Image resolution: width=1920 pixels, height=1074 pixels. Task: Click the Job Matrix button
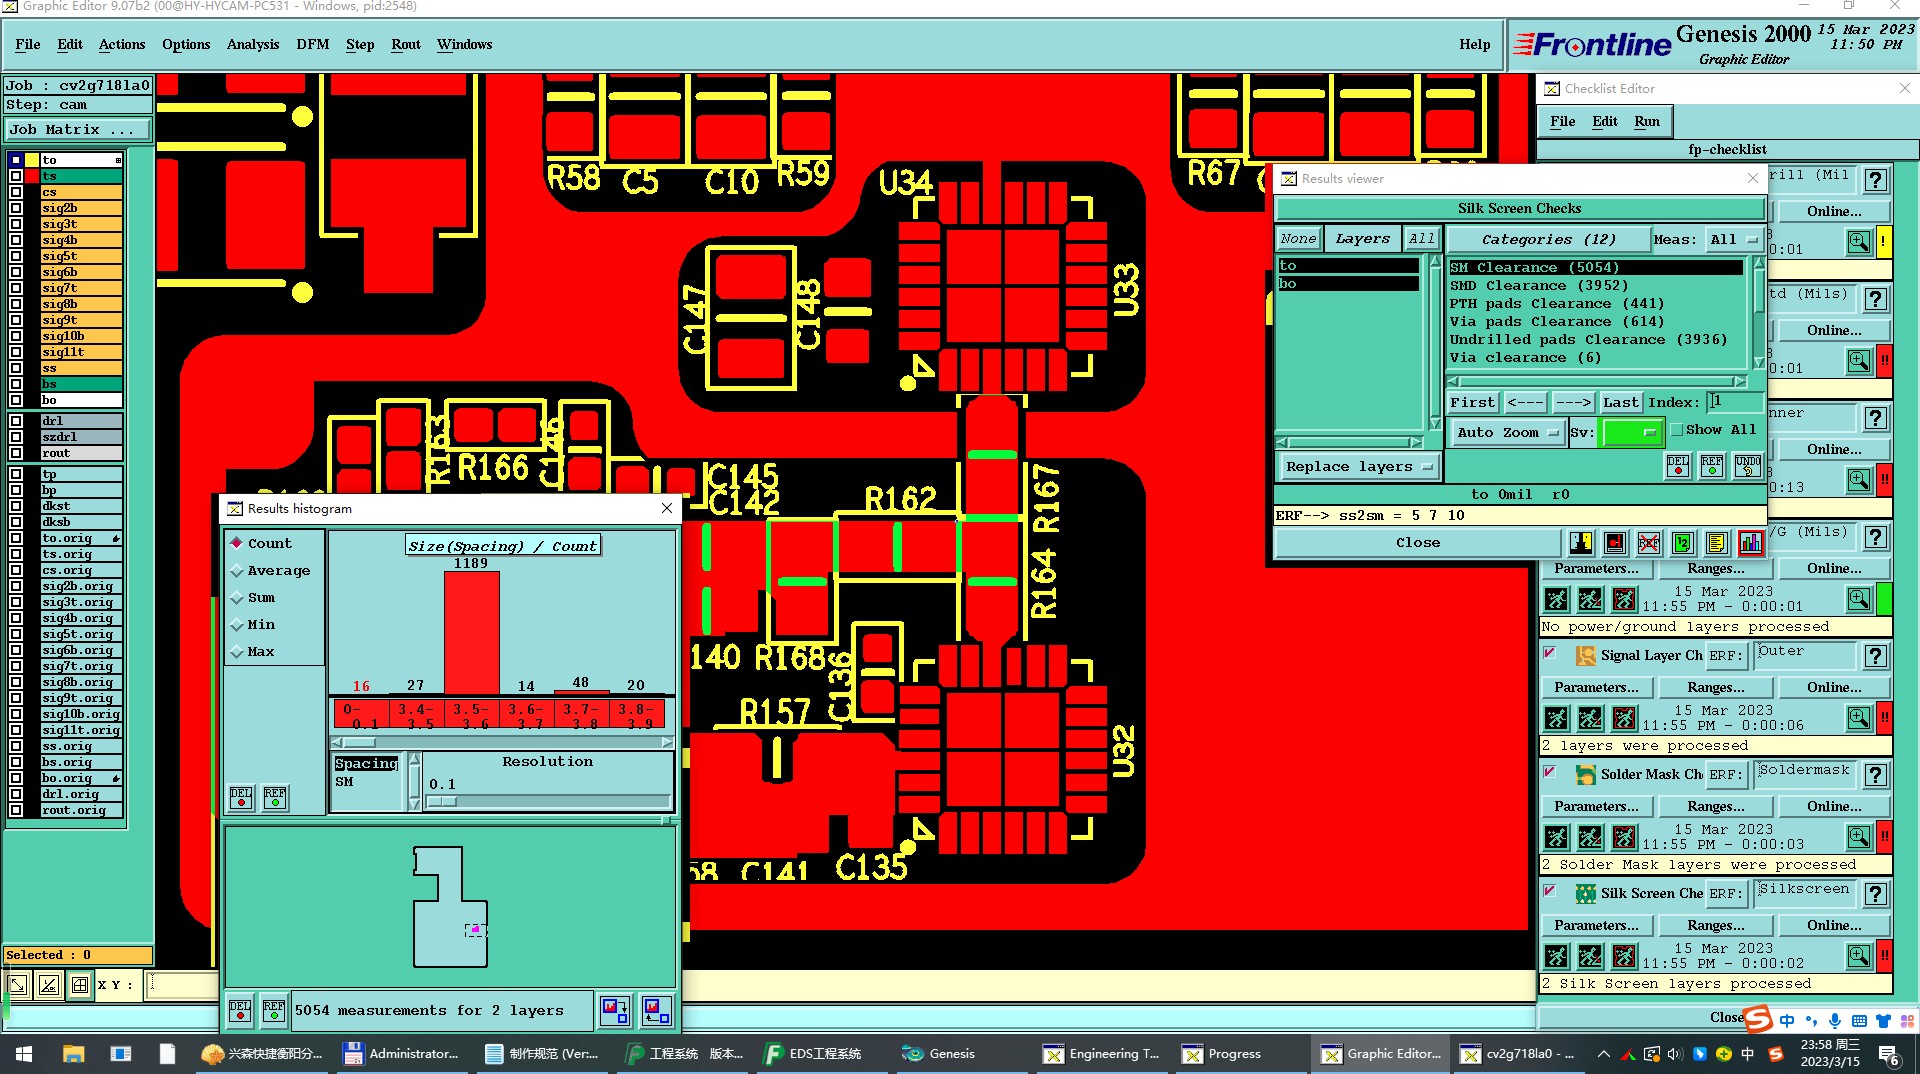77,129
